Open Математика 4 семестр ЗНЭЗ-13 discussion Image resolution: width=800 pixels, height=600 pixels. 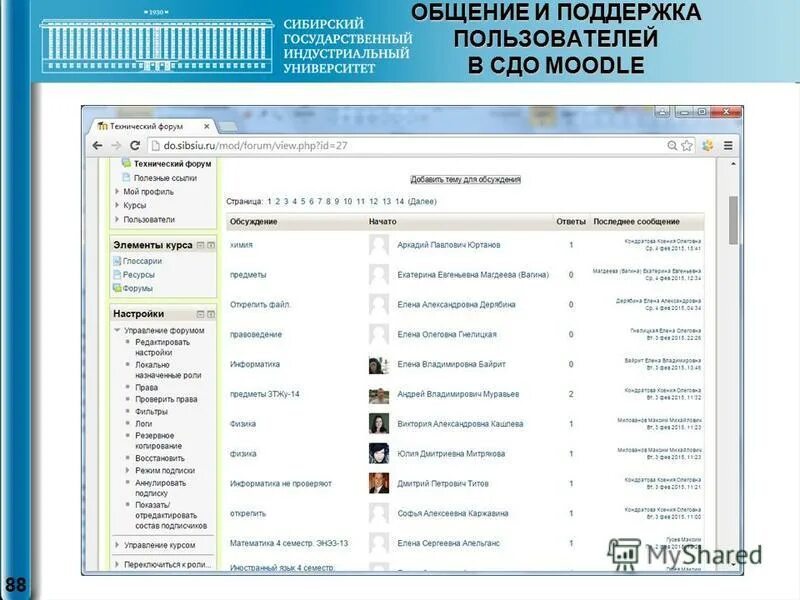pos(289,543)
